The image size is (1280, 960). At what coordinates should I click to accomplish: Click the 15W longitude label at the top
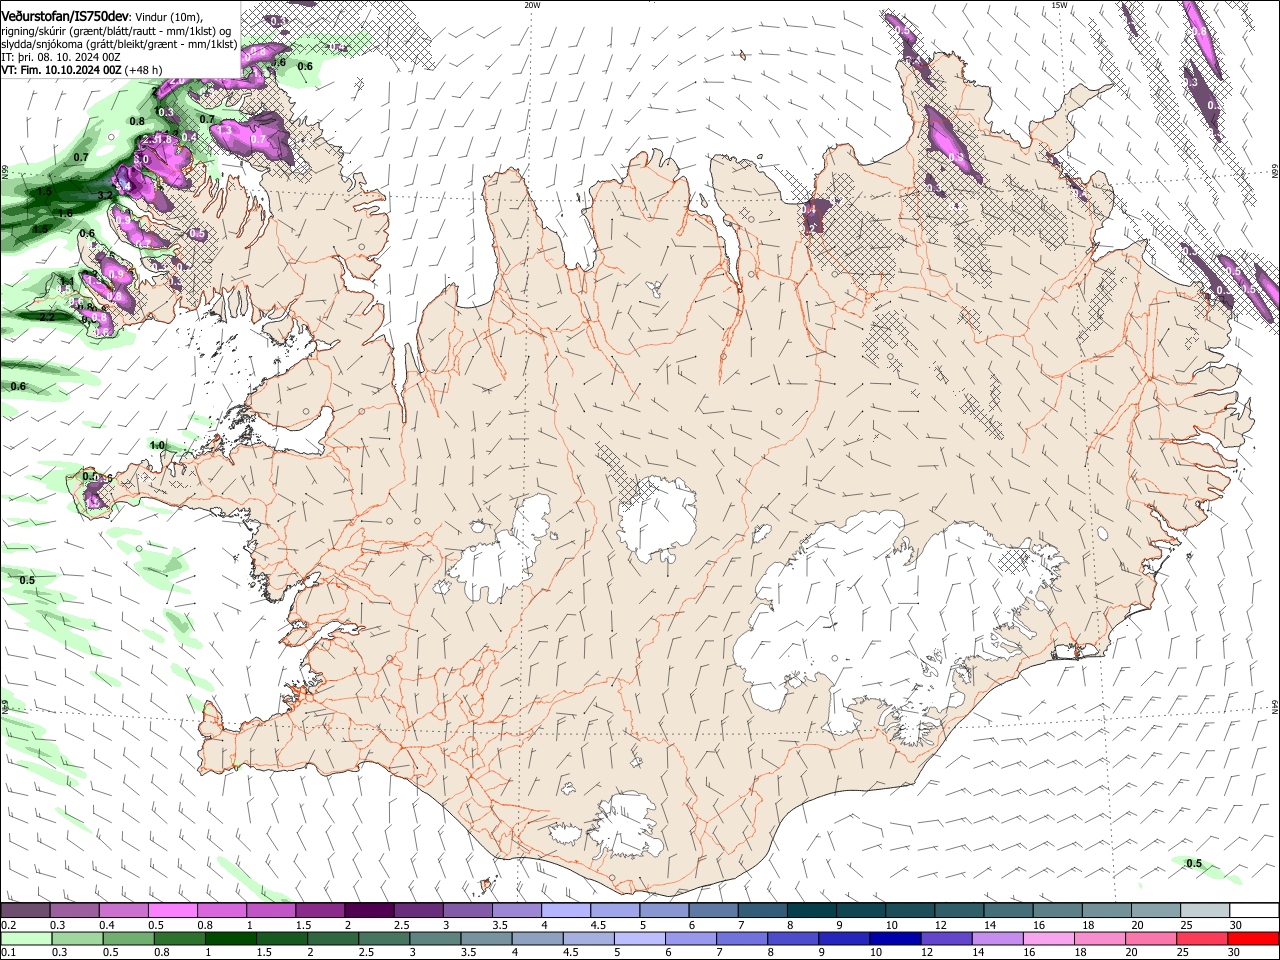tap(1059, 5)
